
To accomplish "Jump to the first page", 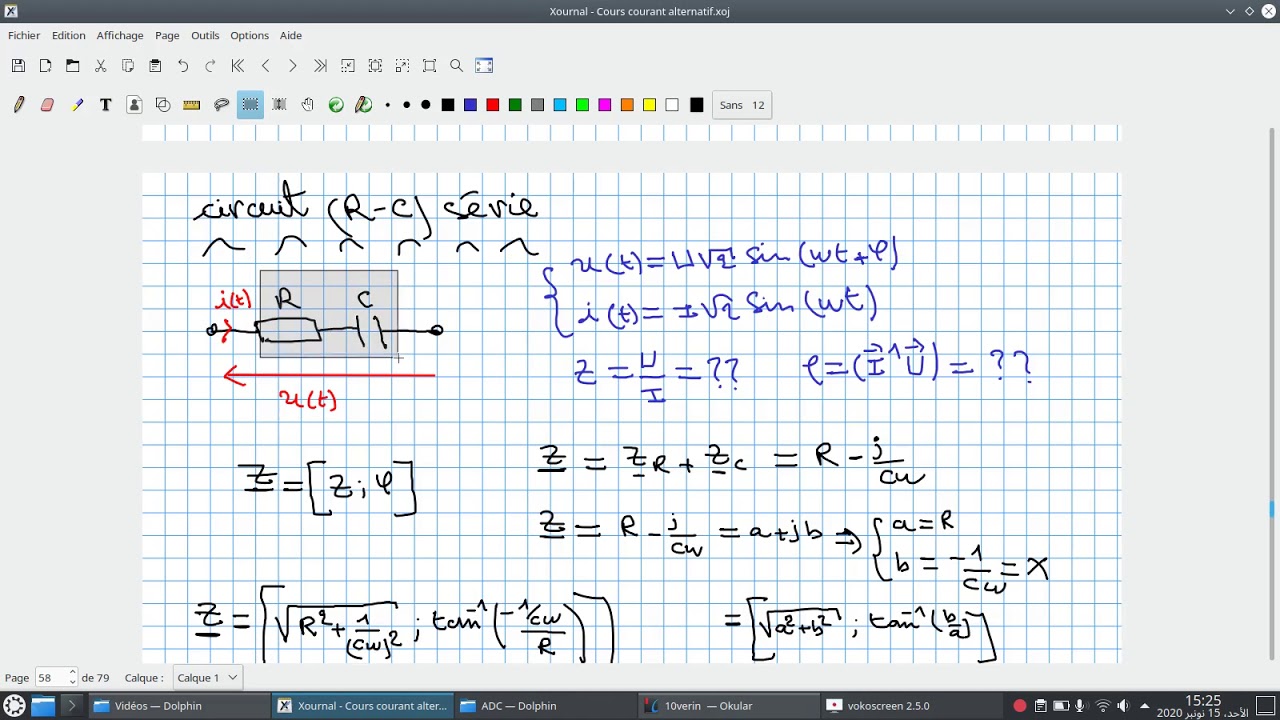I will click(x=238, y=66).
